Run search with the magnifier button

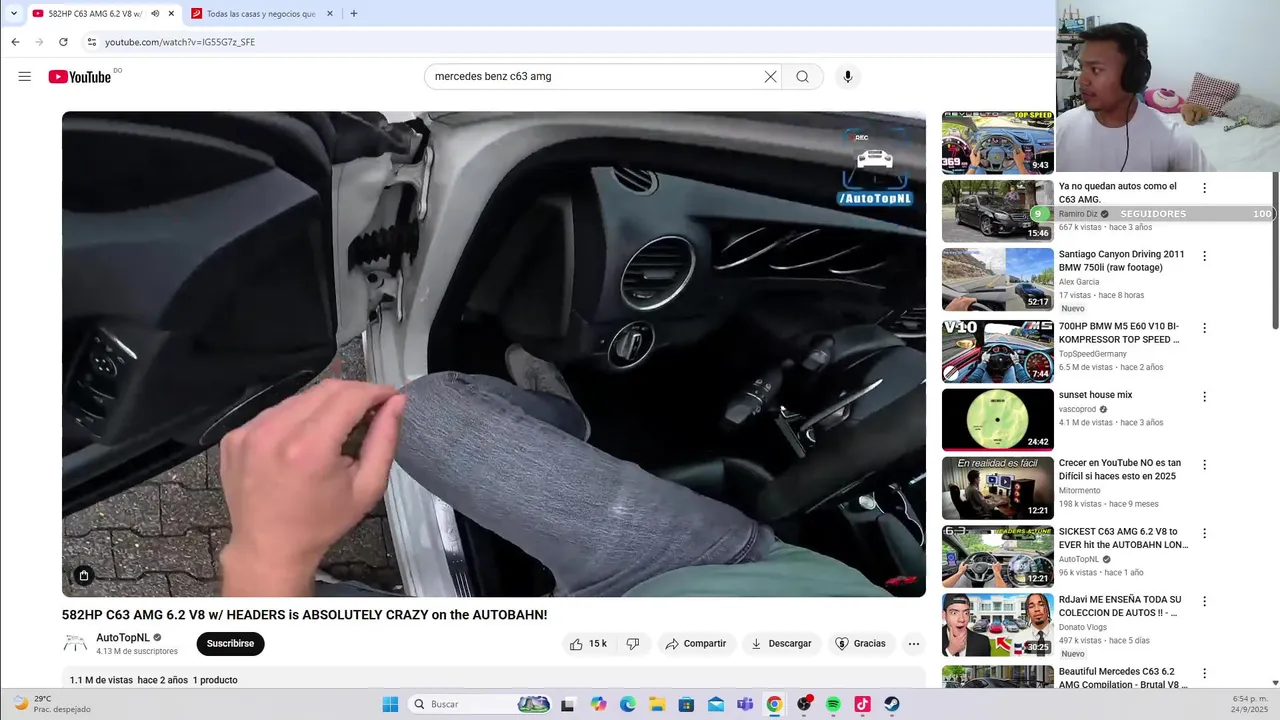(802, 77)
